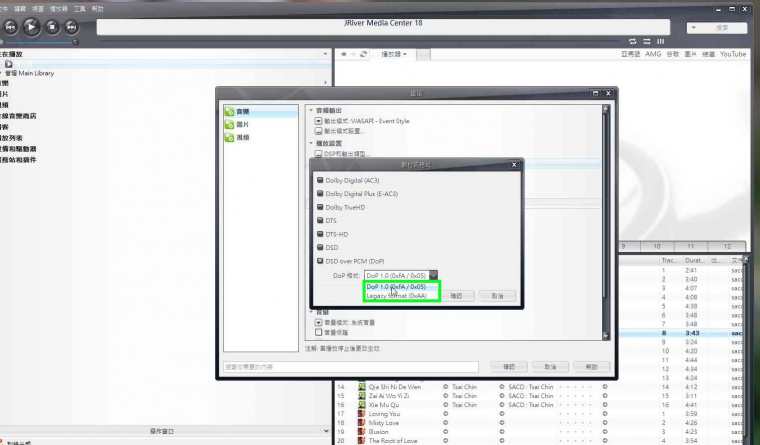Open the equalizer DSP bars icon
Viewport: 760px width, 445px height.
(660, 41)
